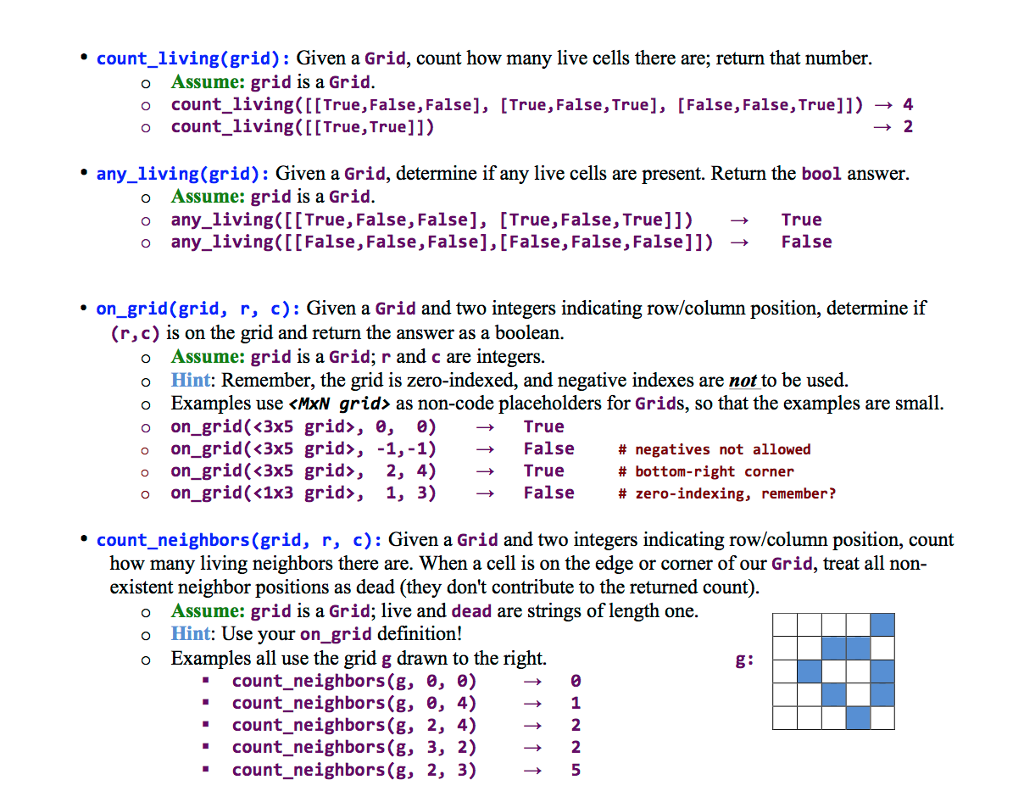Click the square marker beside count_neighbors(g, 2, 3)

(x=208, y=770)
